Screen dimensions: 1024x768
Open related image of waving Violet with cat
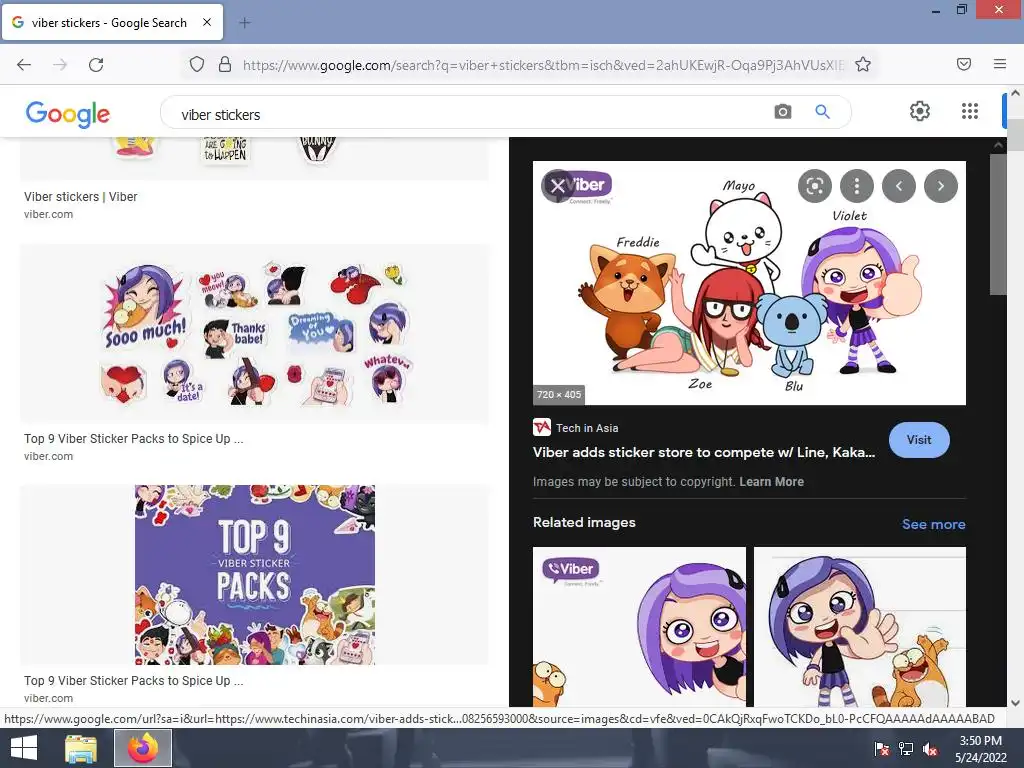coord(859,627)
